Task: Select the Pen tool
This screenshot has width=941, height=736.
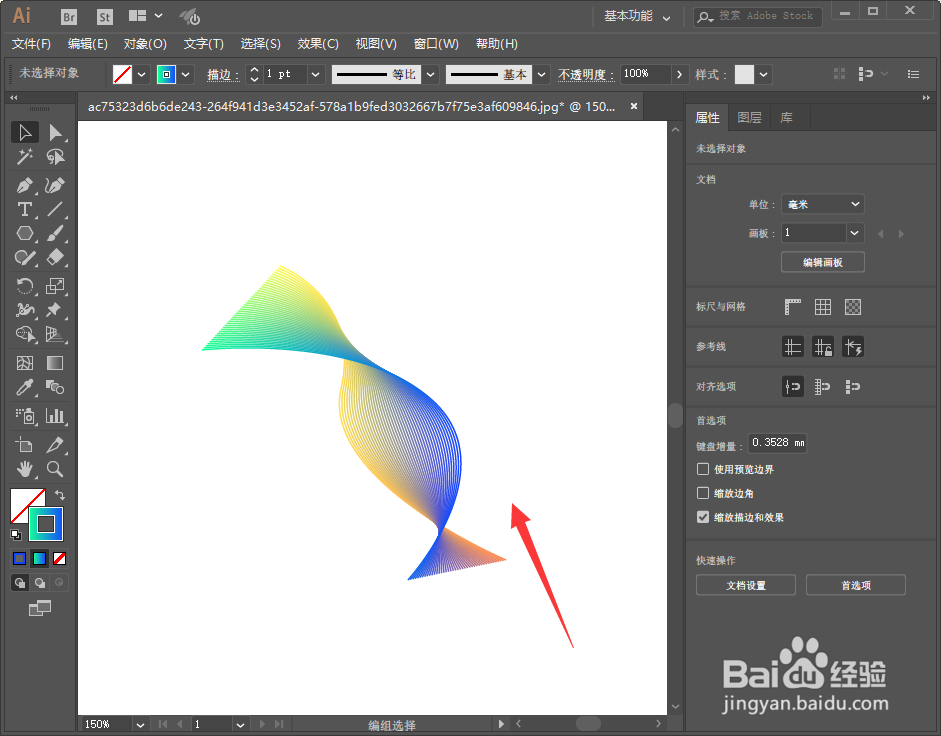Action: [x=25, y=186]
